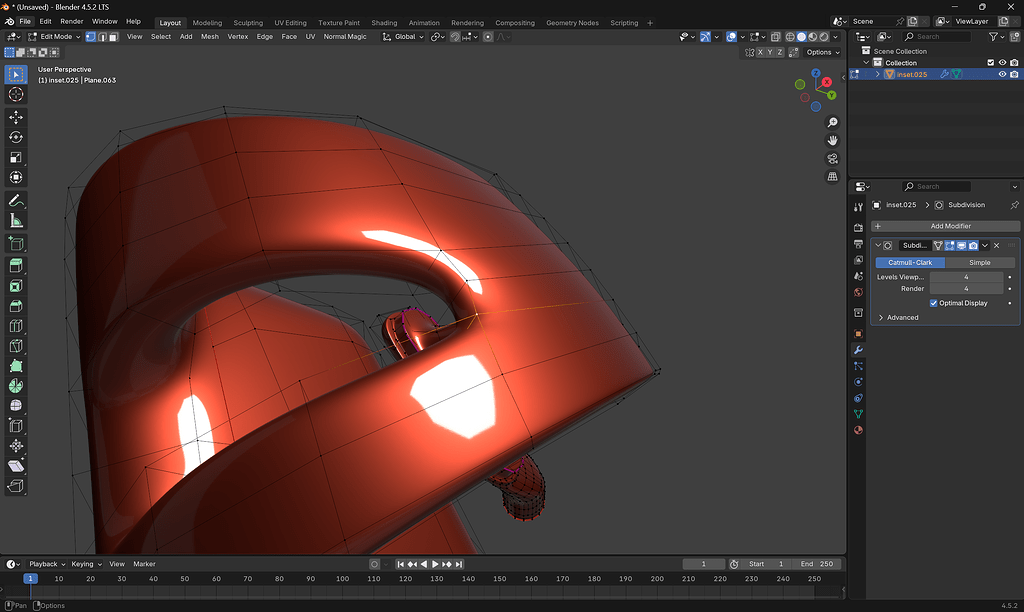Click the Levels Viewport value field

pyautogui.click(x=966, y=277)
